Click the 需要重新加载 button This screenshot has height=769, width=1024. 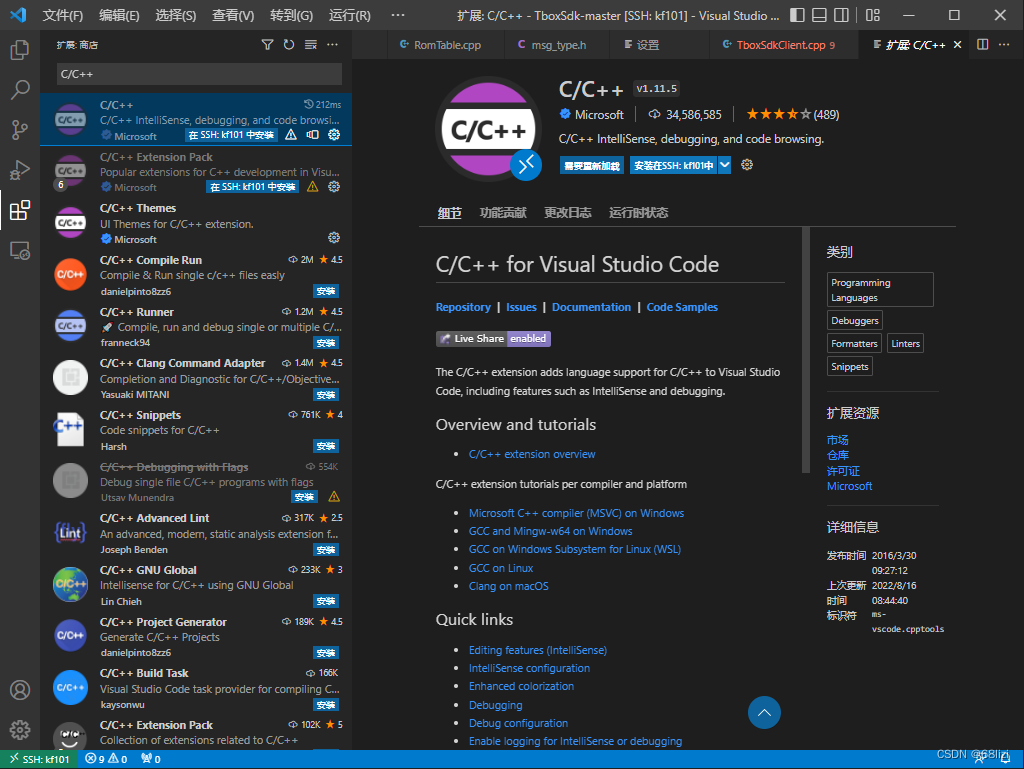click(x=592, y=165)
